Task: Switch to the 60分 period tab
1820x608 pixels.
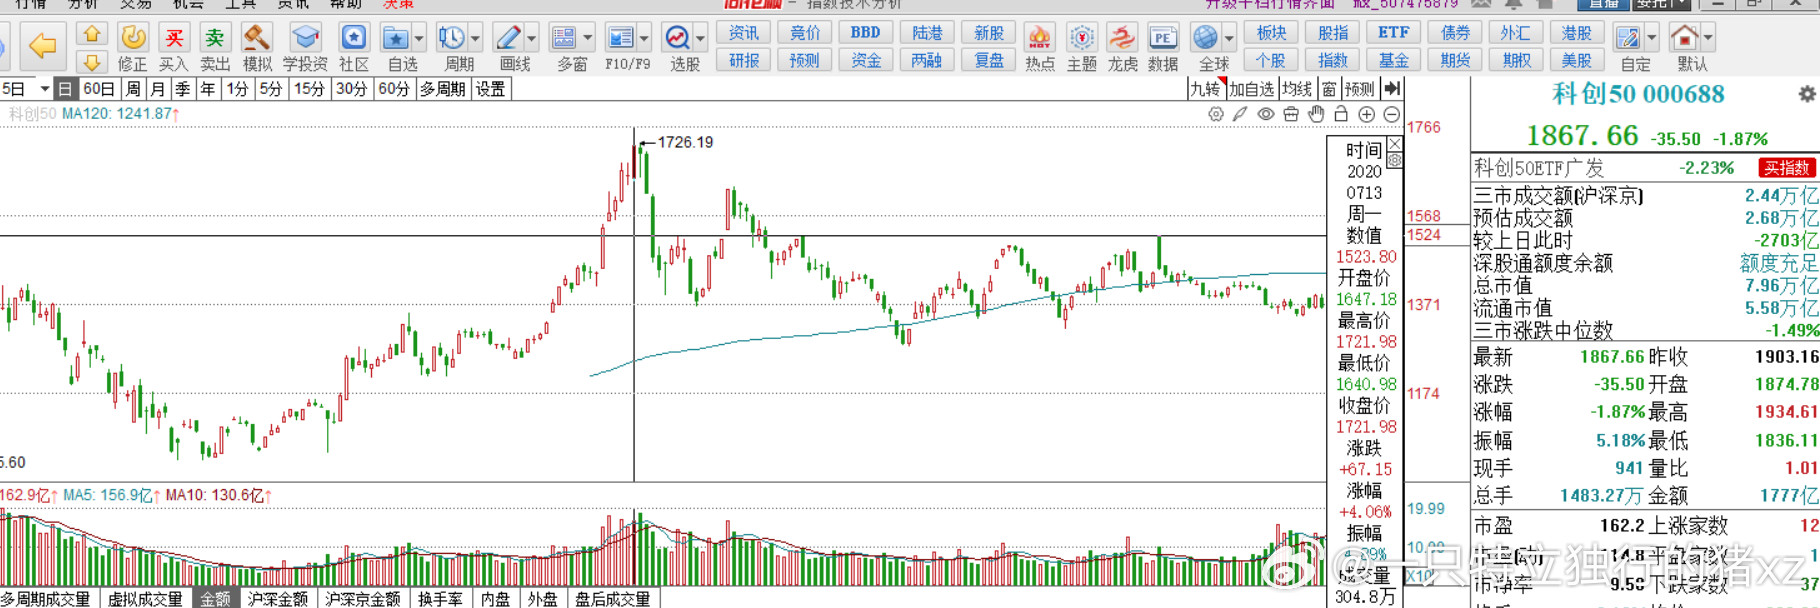Action: point(394,89)
